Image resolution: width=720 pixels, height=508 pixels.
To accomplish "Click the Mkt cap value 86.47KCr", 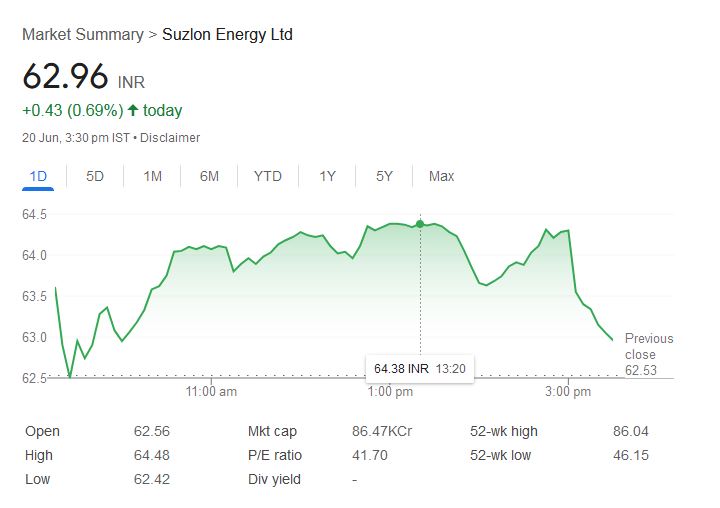I will coord(382,432).
